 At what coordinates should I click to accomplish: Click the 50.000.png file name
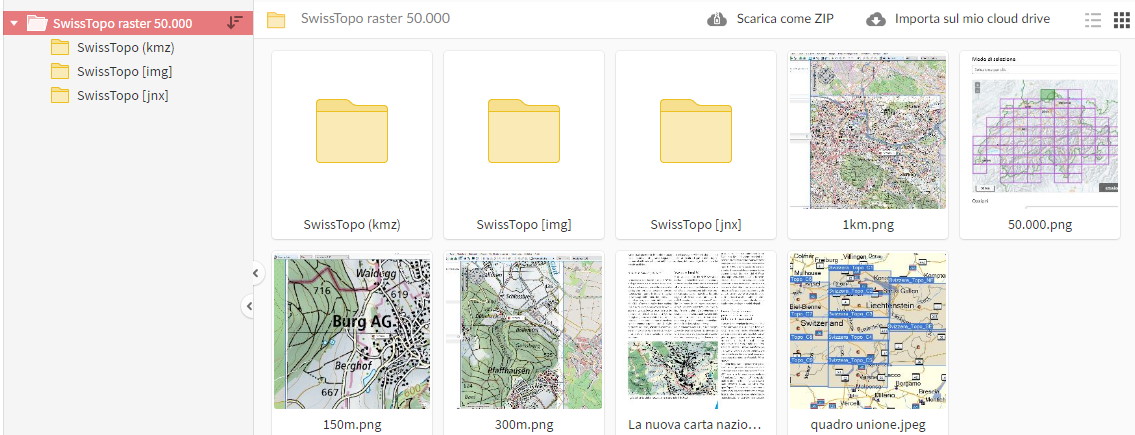[x=1040, y=224]
